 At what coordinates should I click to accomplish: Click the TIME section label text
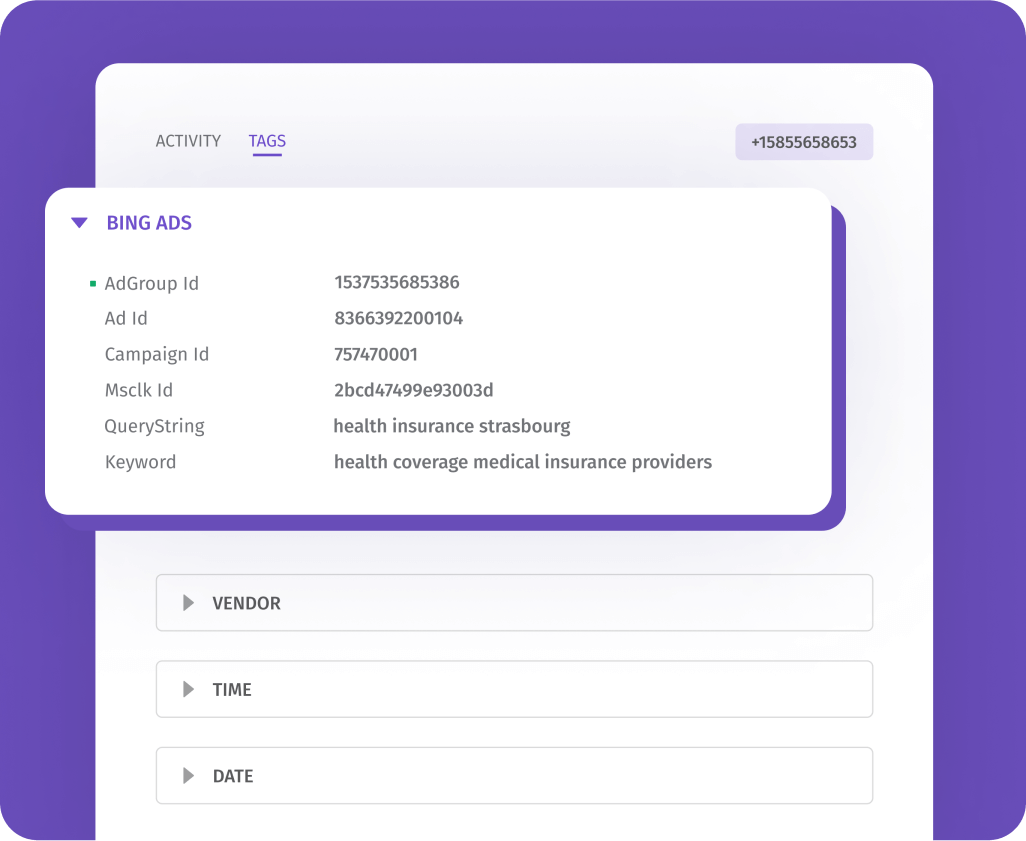tap(232, 689)
